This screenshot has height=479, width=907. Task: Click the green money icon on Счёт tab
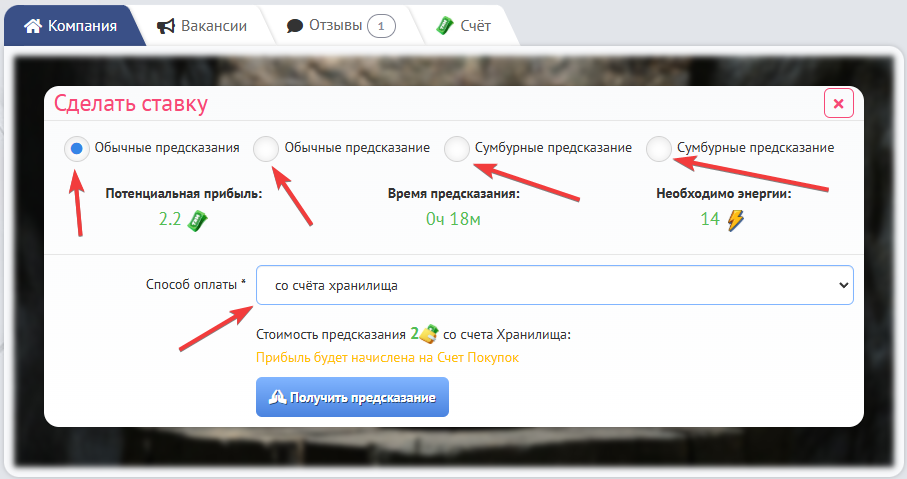(x=444, y=26)
